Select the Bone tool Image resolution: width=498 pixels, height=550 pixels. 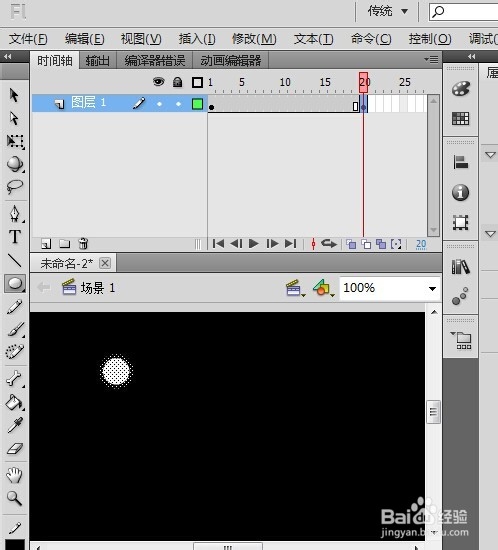coord(15,379)
